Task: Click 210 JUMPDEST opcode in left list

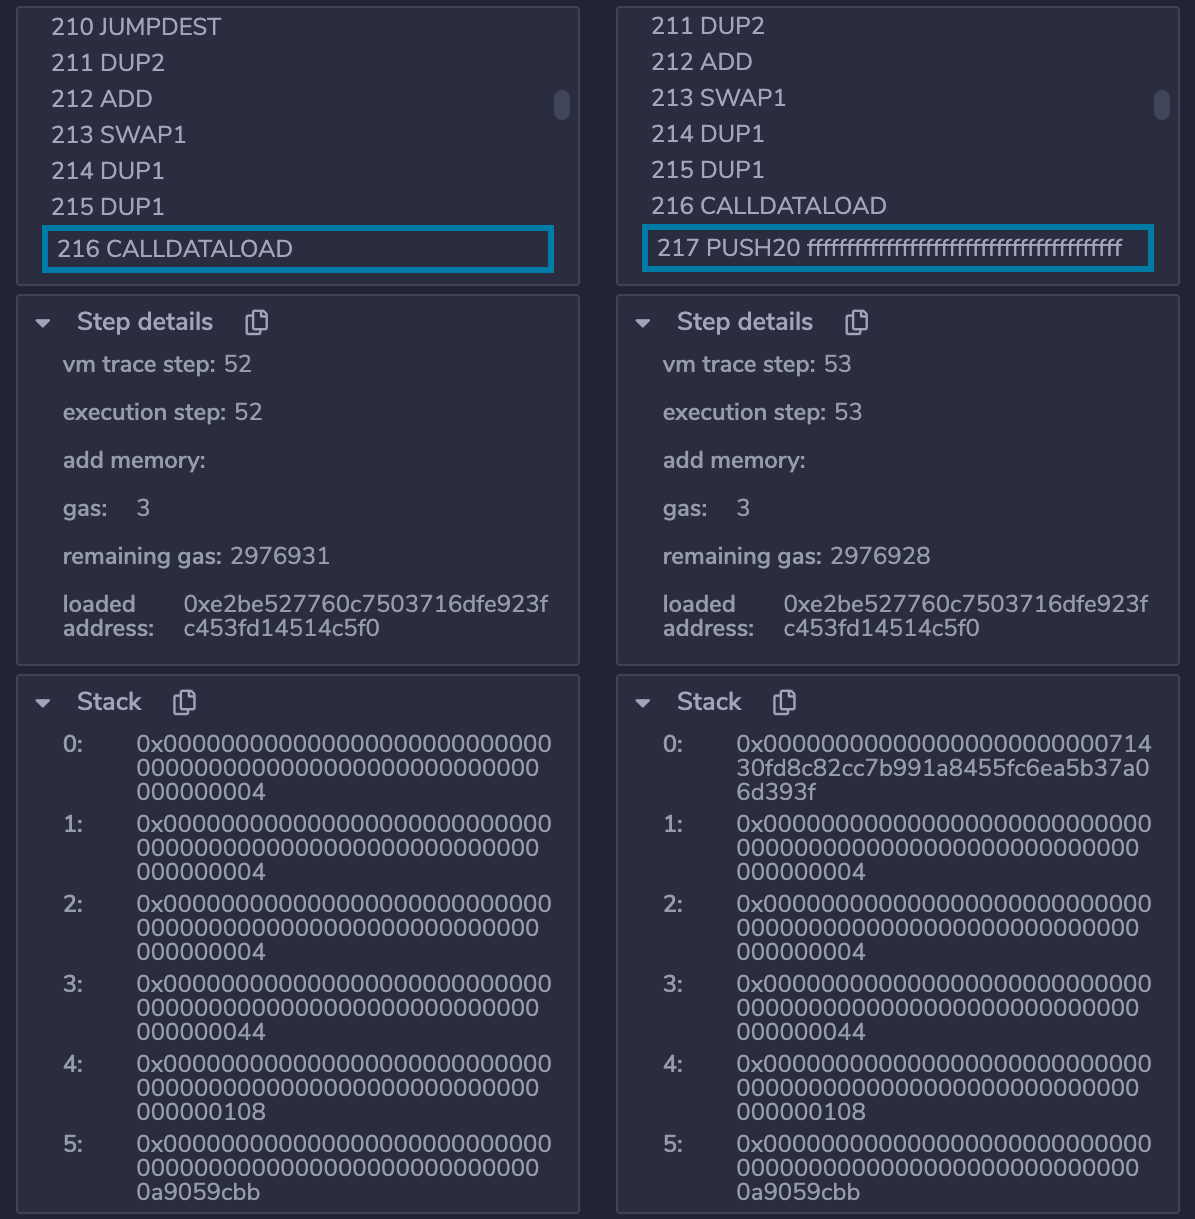Action: point(136,27)
